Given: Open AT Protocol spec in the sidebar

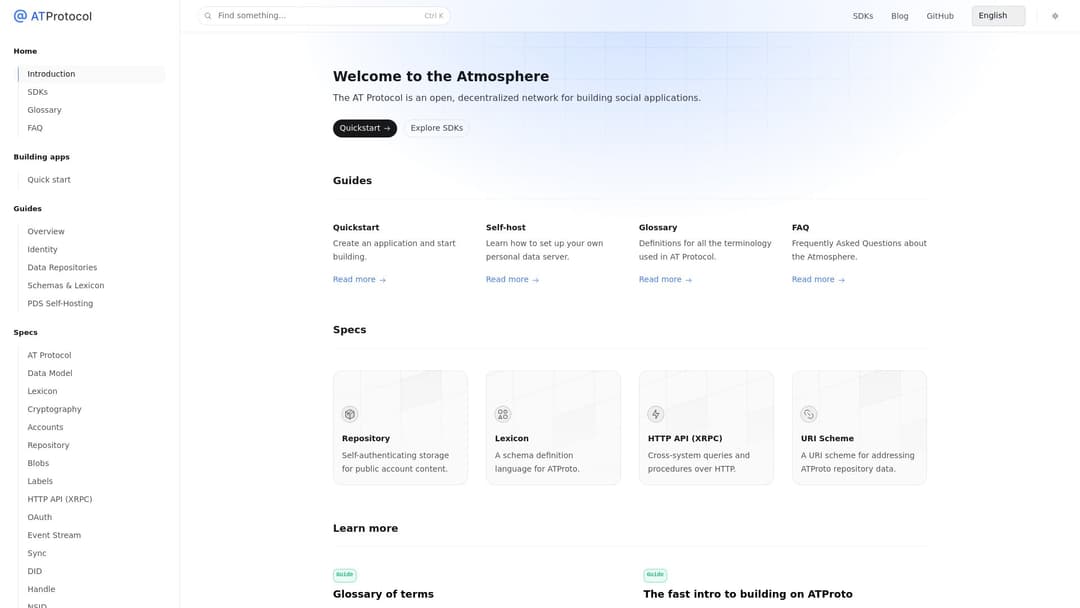Looking at the screenshot, I should 49,355.
